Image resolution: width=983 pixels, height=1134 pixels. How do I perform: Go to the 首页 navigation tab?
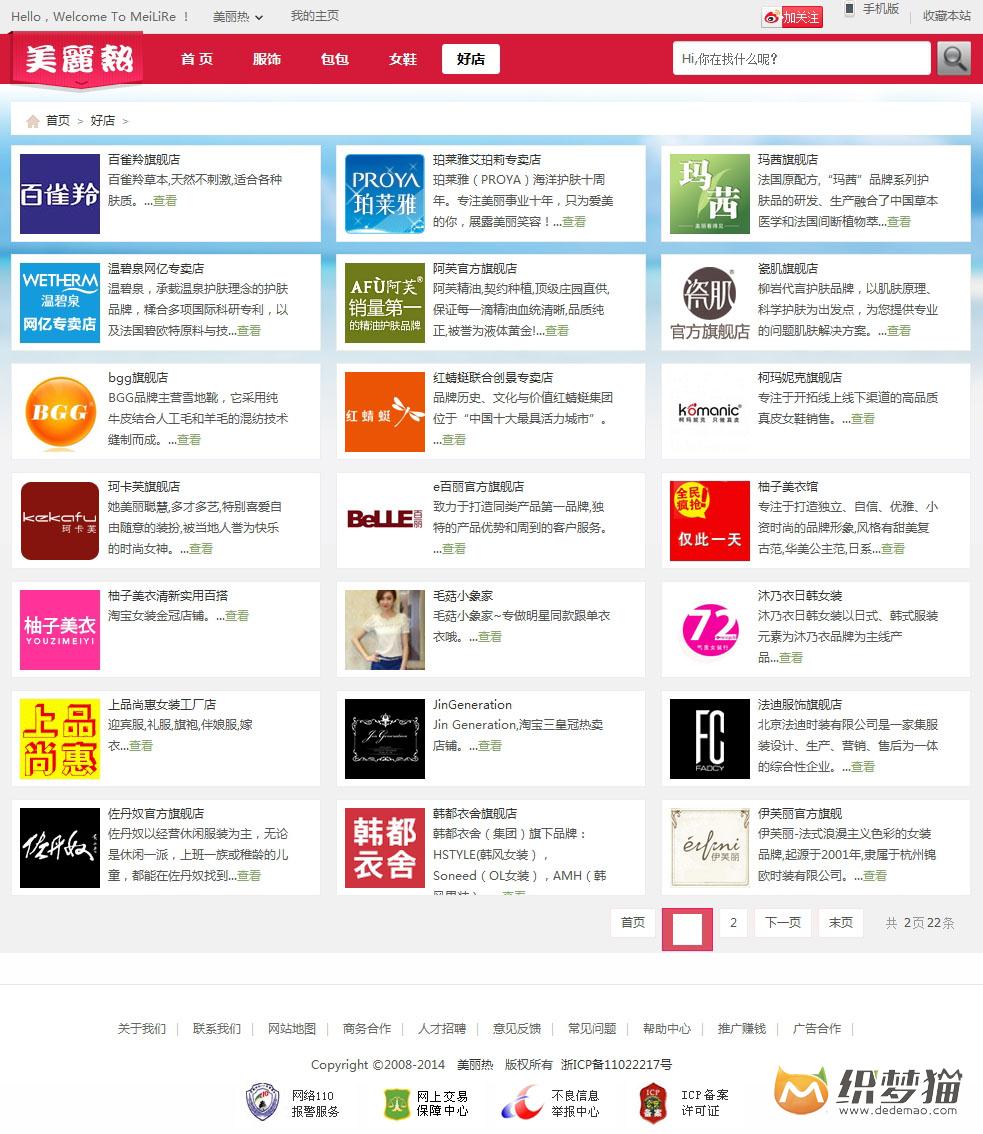197,59
